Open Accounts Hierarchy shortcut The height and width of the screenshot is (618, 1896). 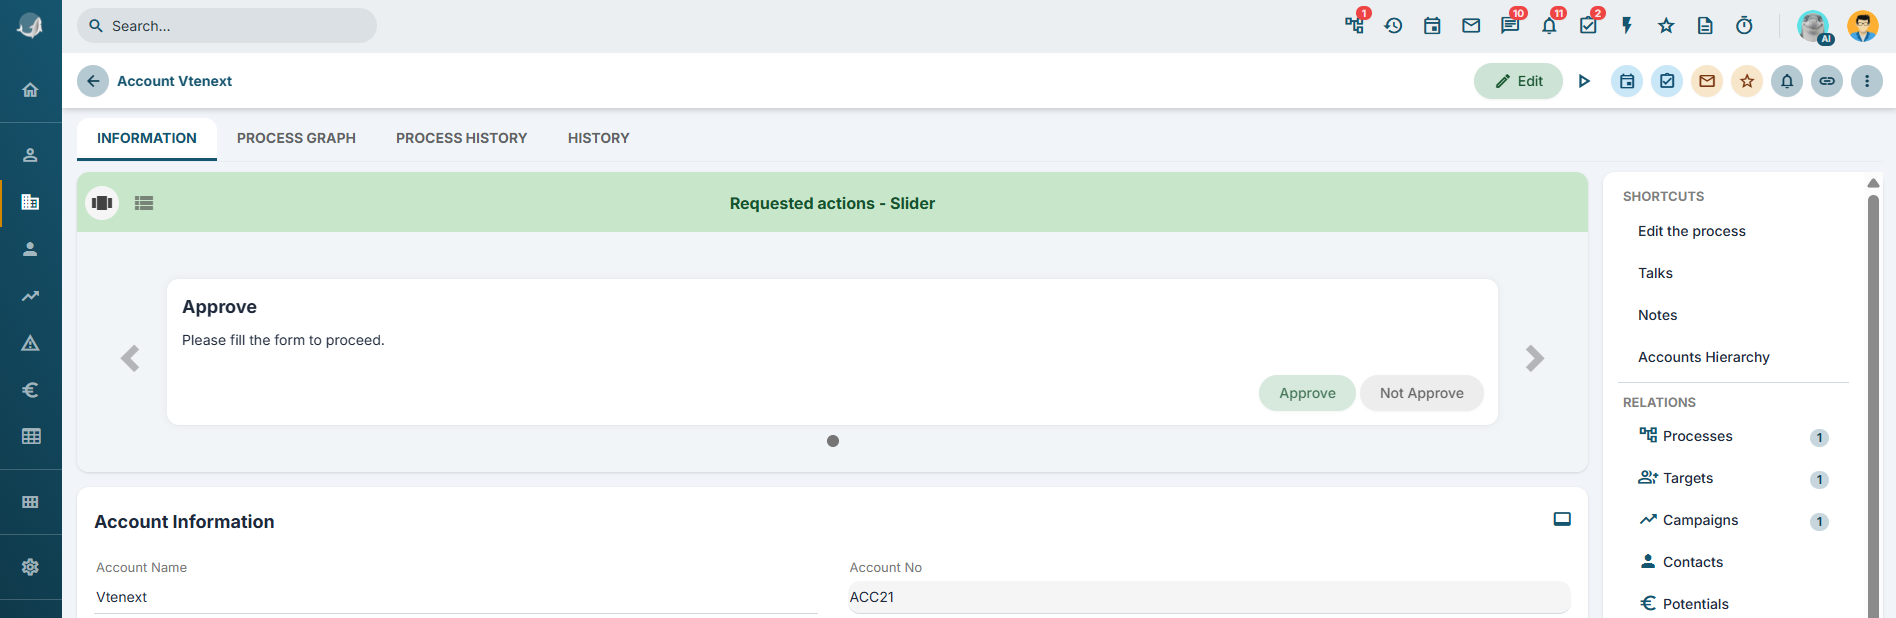pyautogui.click(x=1703, y=357)
